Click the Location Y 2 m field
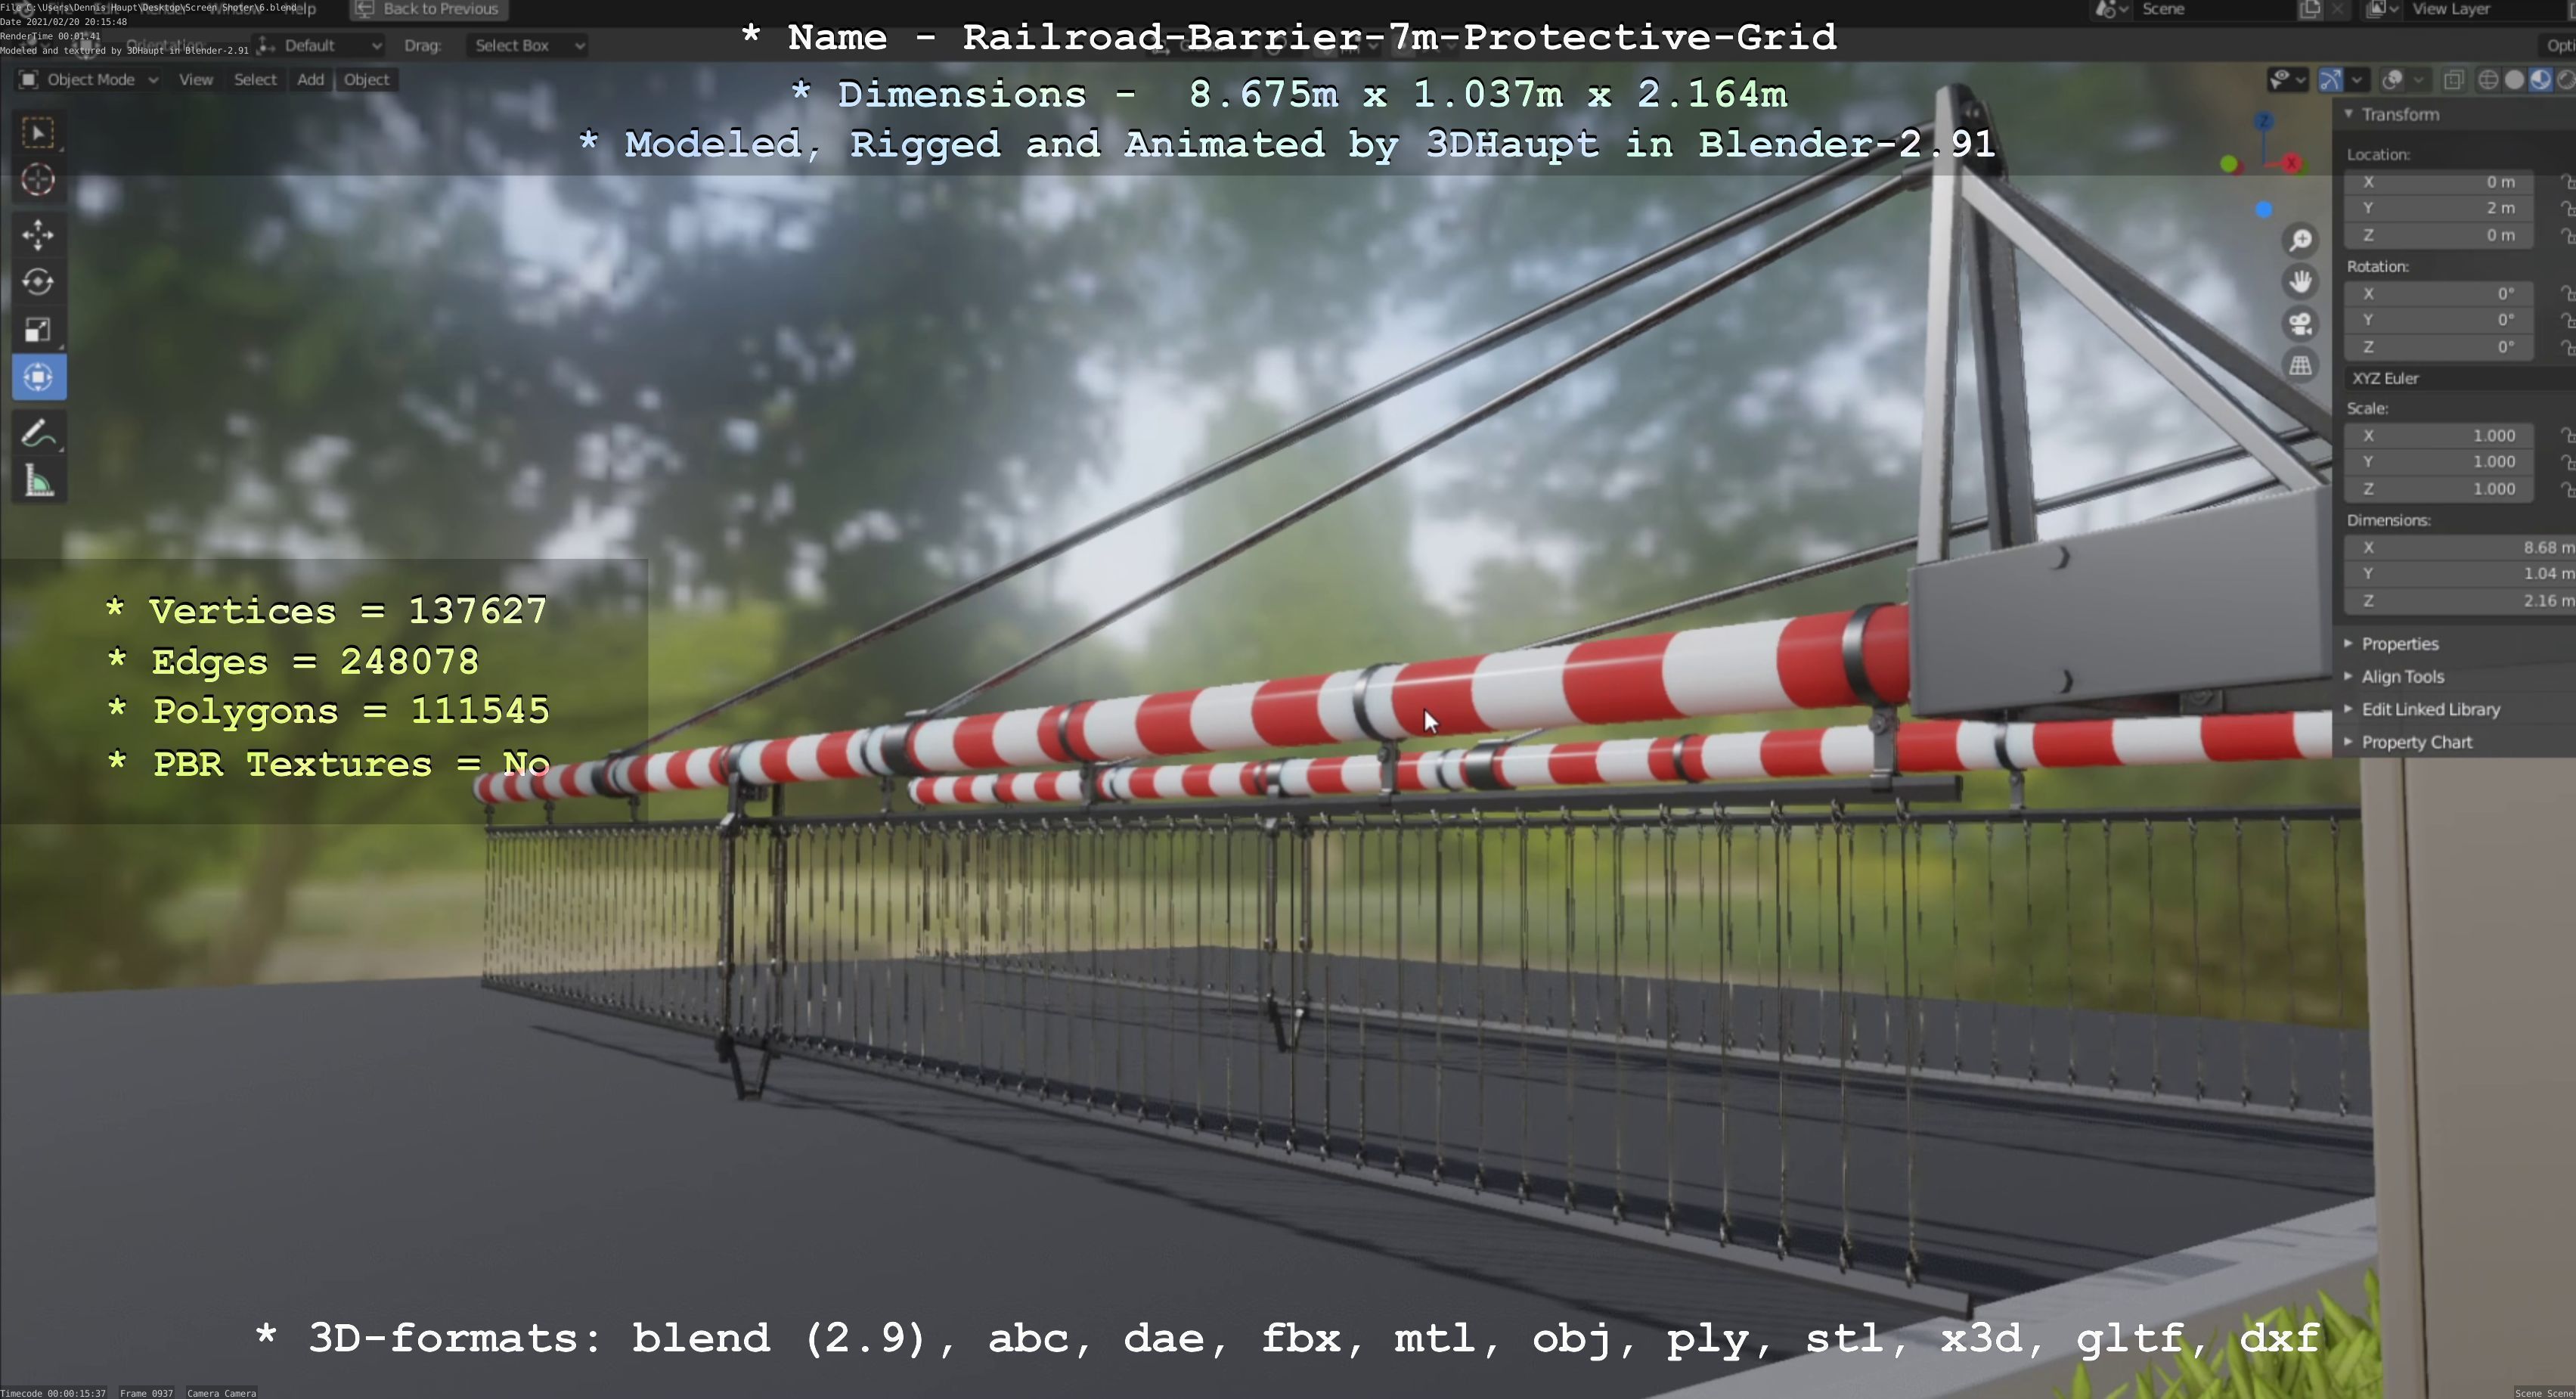The width and height of the screenshot is (2576, 1399). [2440, 208]
